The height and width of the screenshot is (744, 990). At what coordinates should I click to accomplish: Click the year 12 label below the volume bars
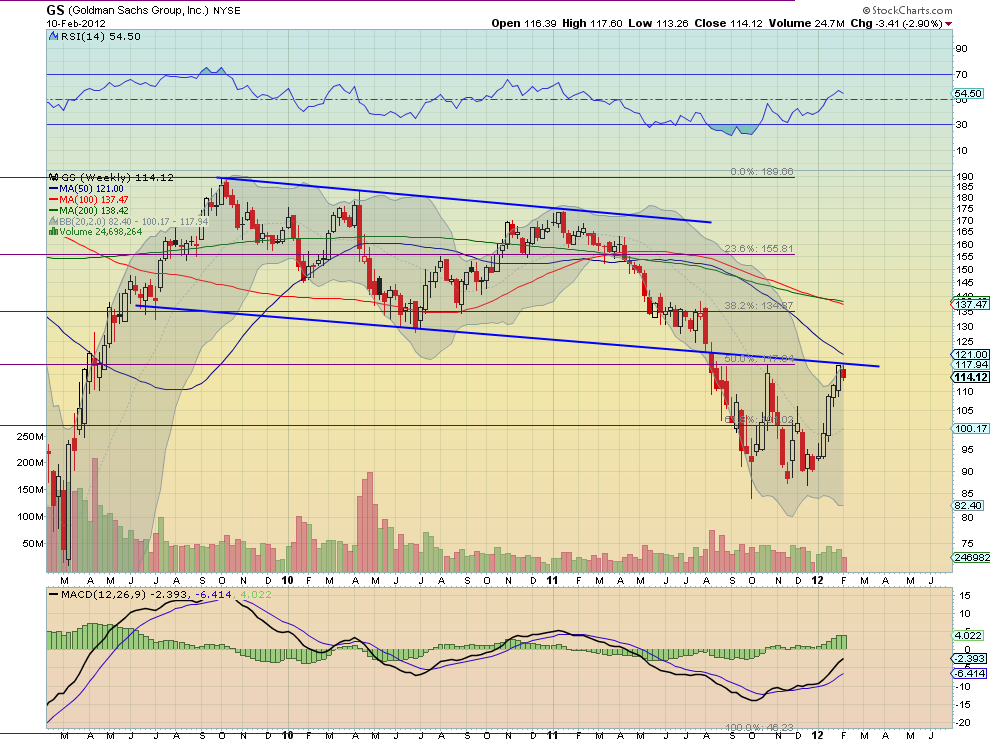click(x=817, y=580)
